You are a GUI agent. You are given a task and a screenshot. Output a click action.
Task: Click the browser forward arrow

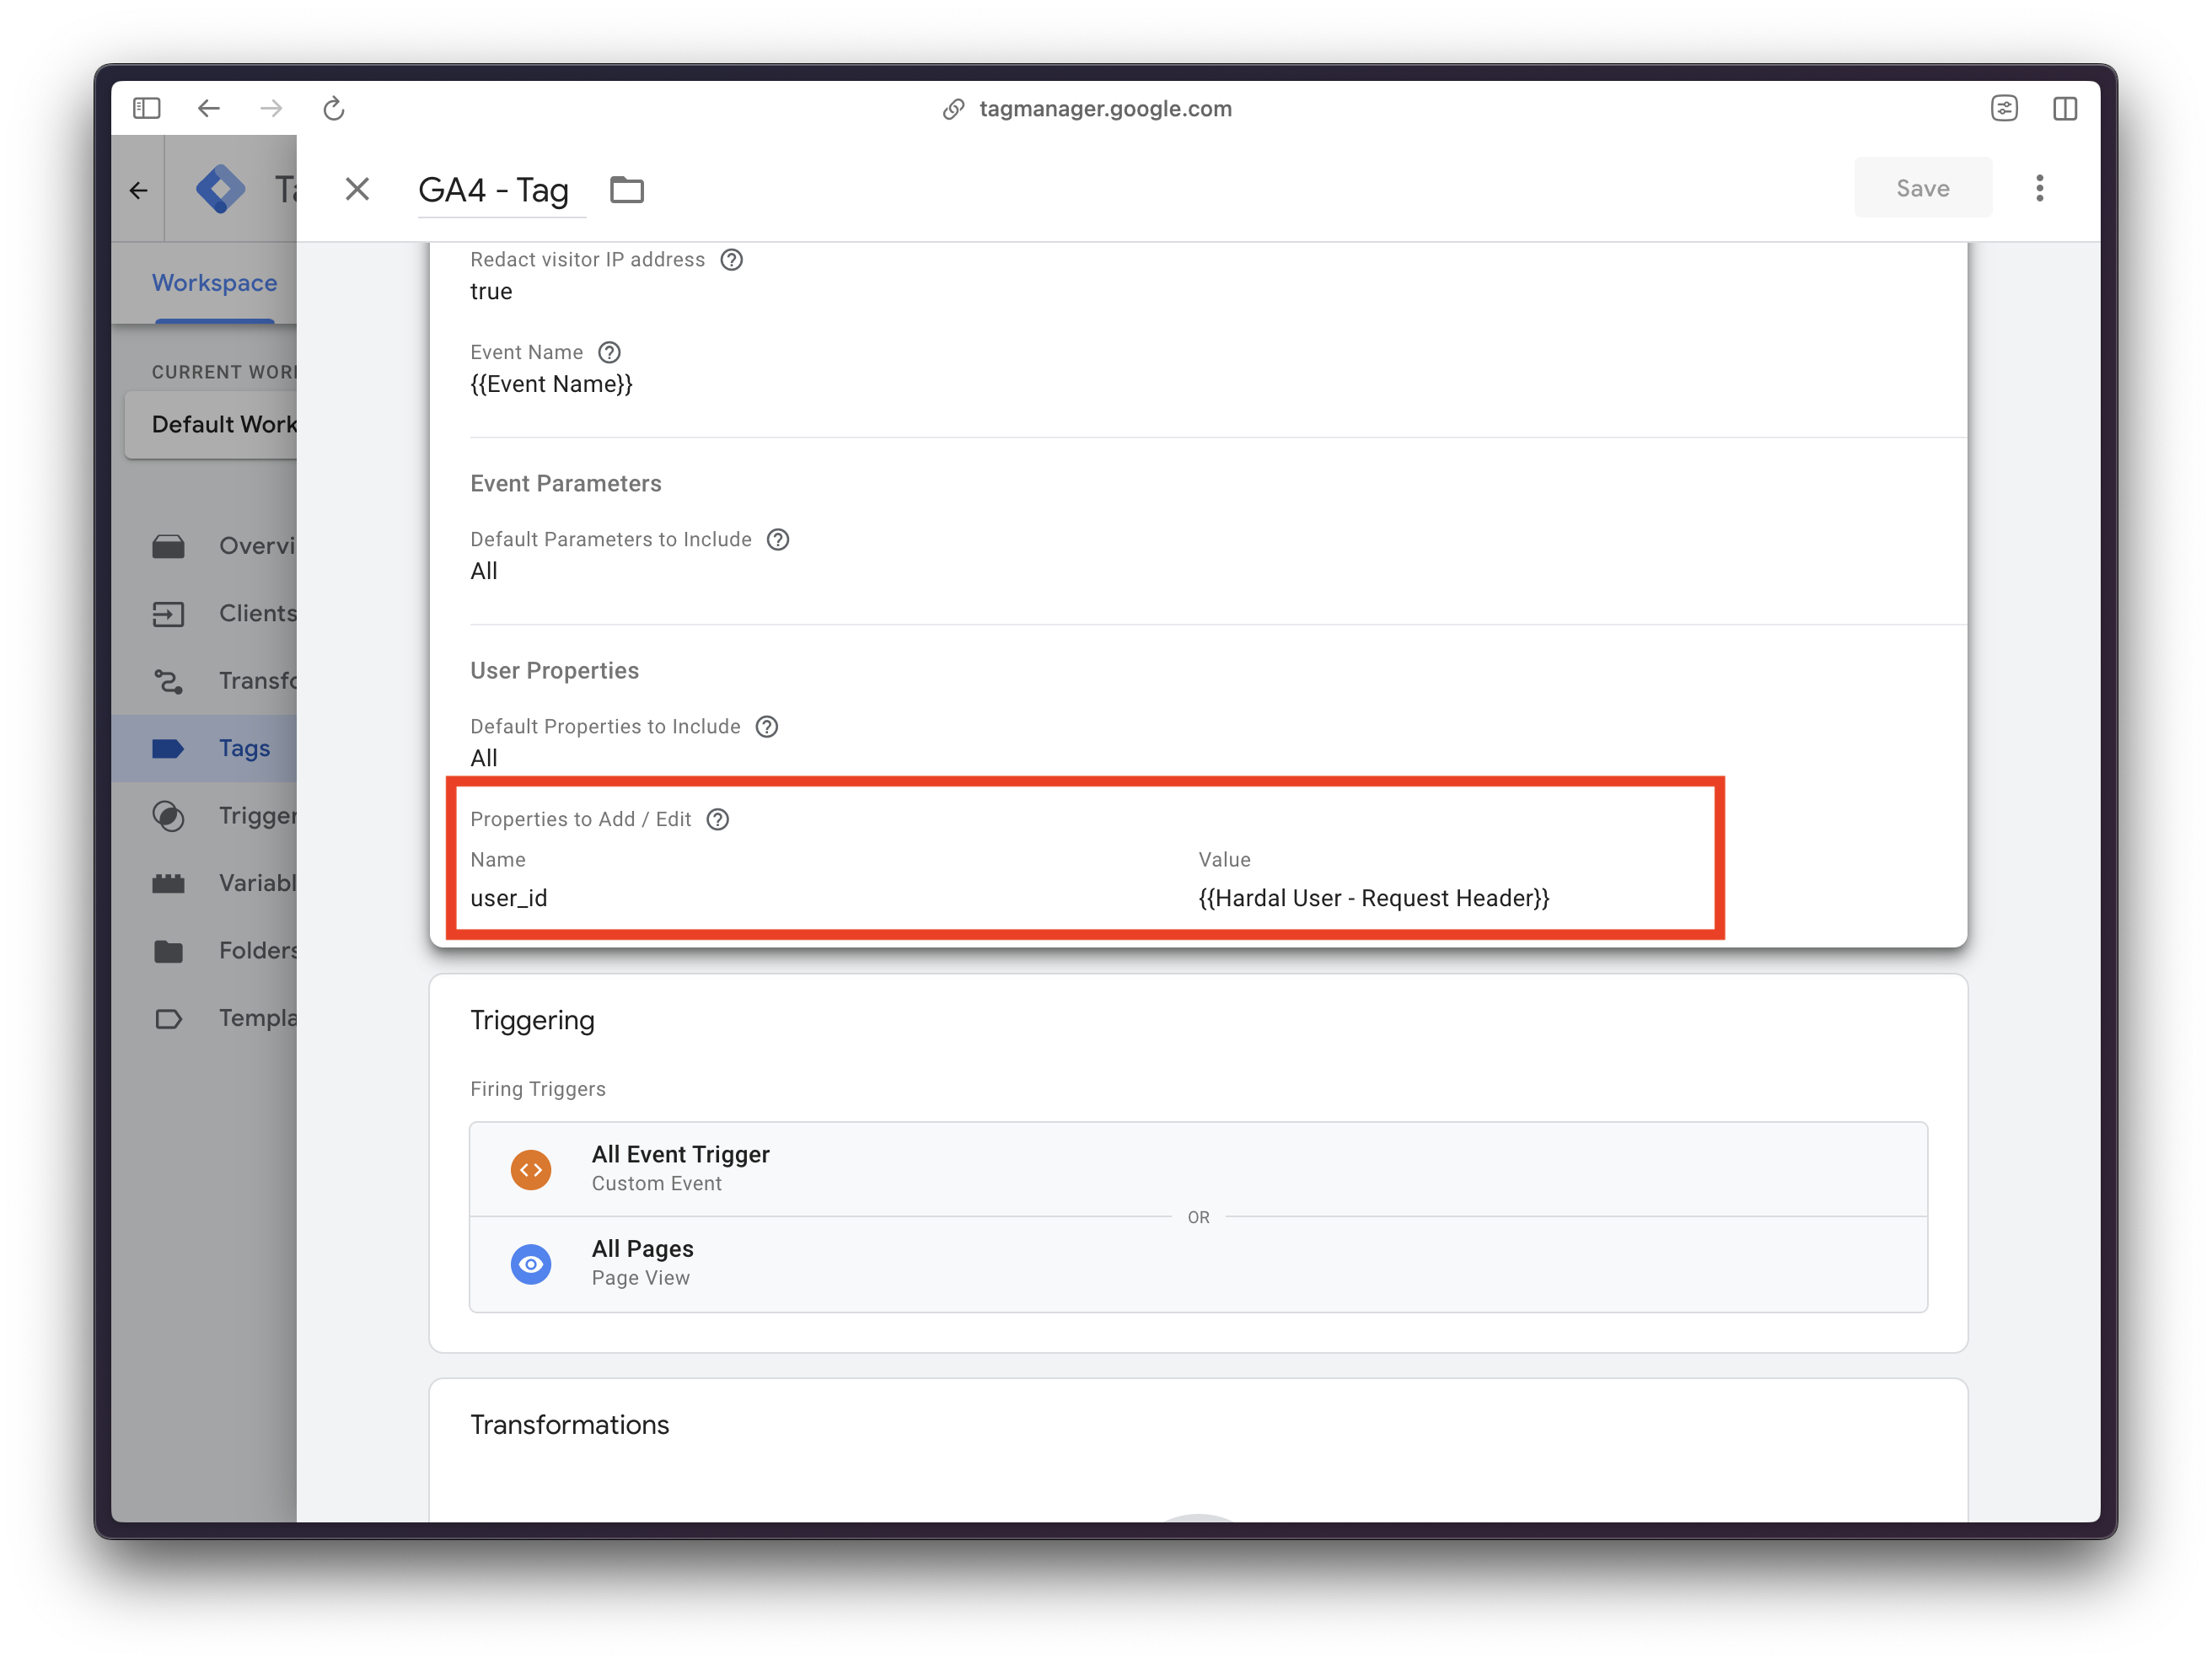click(271, 108)
